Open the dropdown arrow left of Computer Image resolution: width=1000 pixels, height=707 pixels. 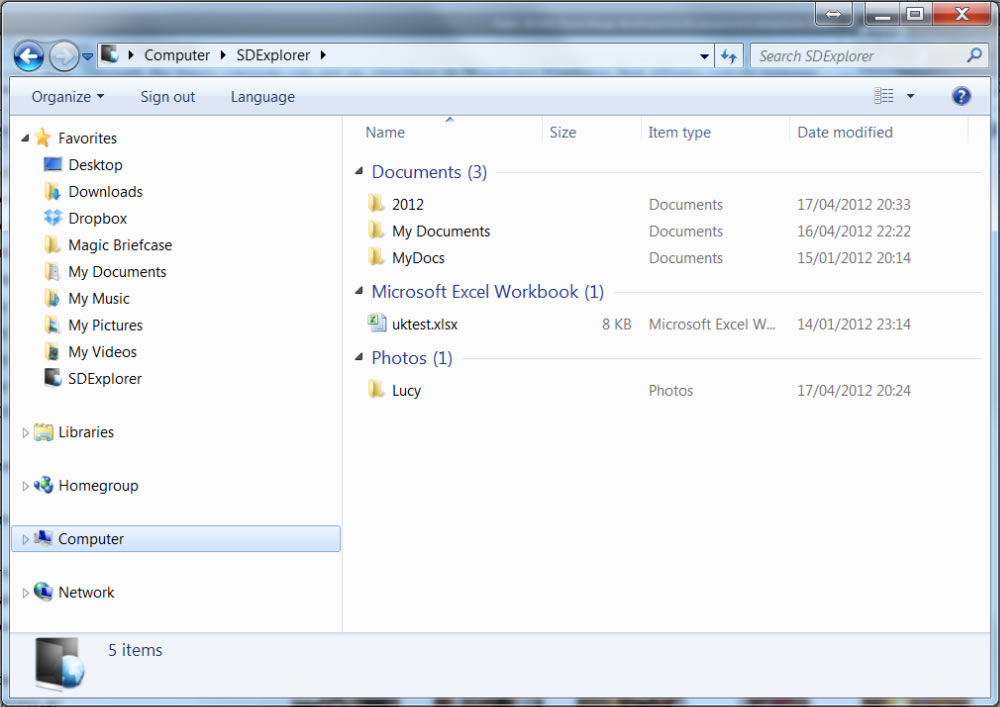coord(131,55)
